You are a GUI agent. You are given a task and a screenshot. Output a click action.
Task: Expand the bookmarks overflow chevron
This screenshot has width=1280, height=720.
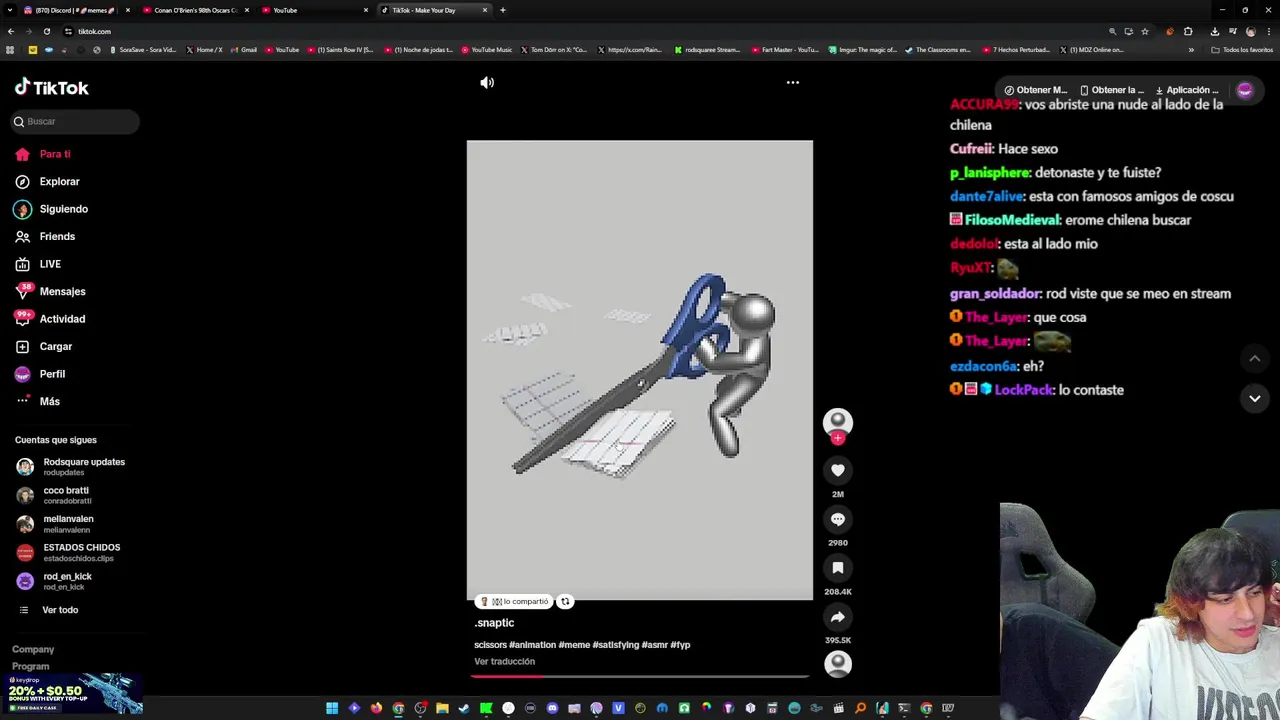(x=1191, y=50)
